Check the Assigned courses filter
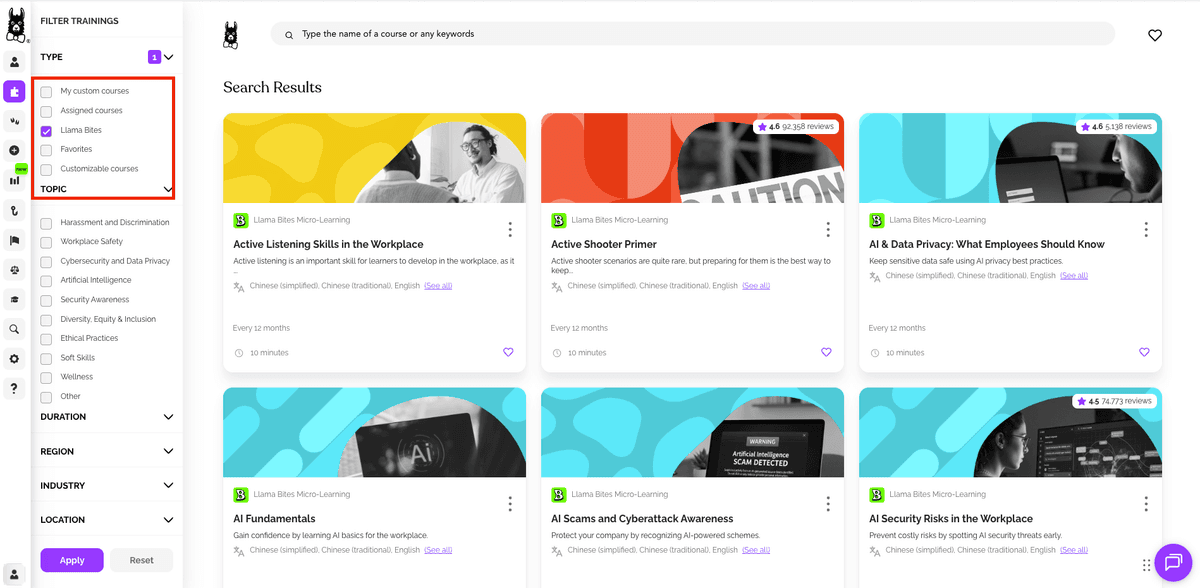 point(46,111)
